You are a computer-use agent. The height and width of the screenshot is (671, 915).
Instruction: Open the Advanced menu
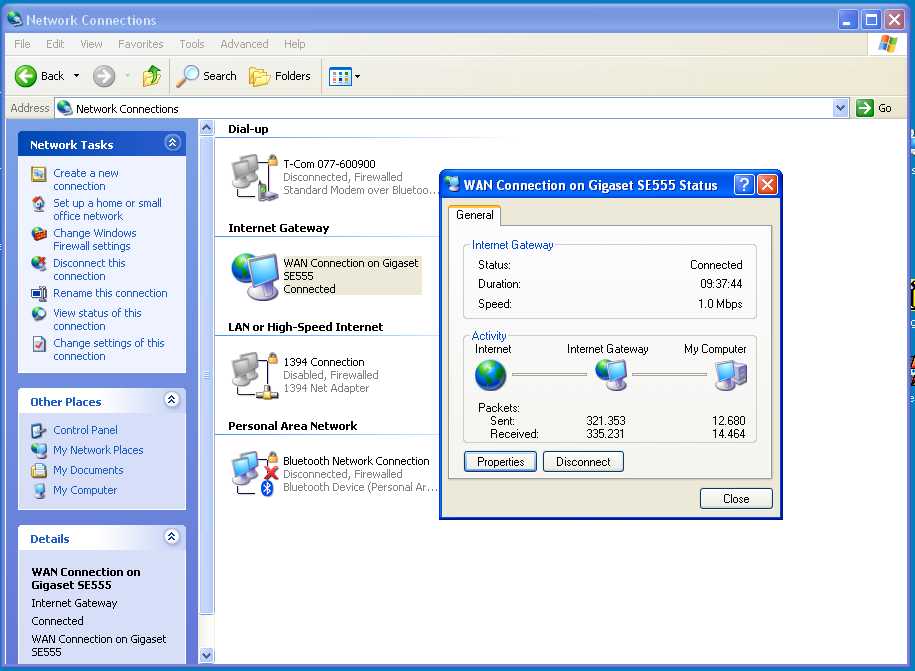[244, 44]
